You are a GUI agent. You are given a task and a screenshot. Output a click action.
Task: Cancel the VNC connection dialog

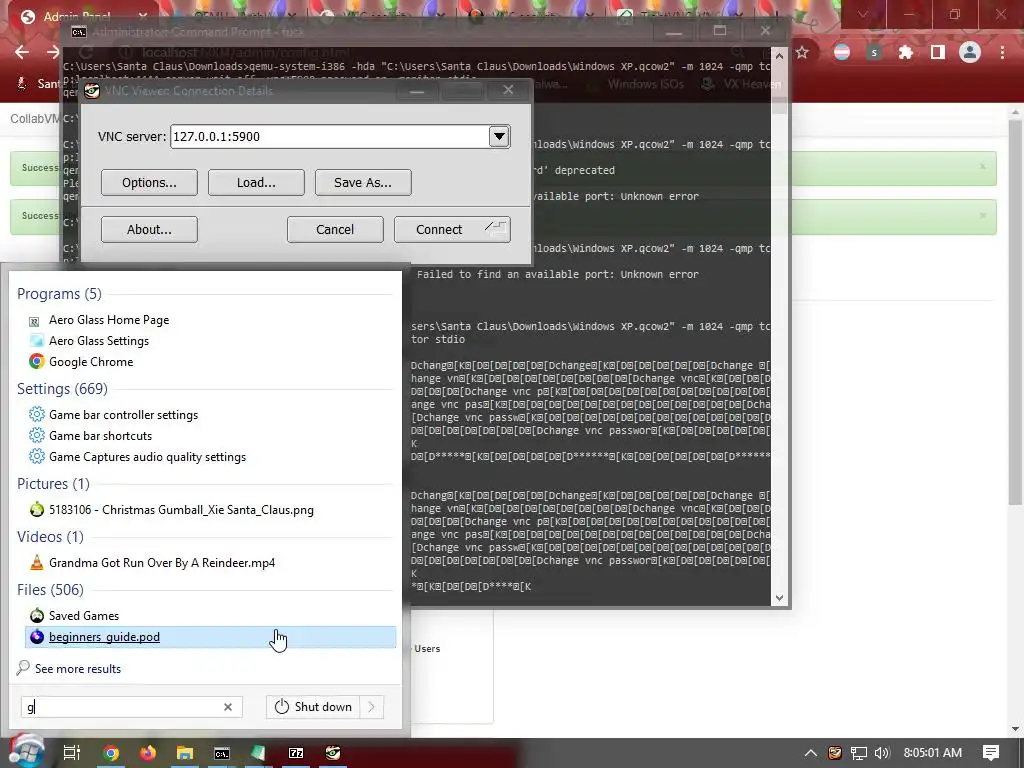335,229
